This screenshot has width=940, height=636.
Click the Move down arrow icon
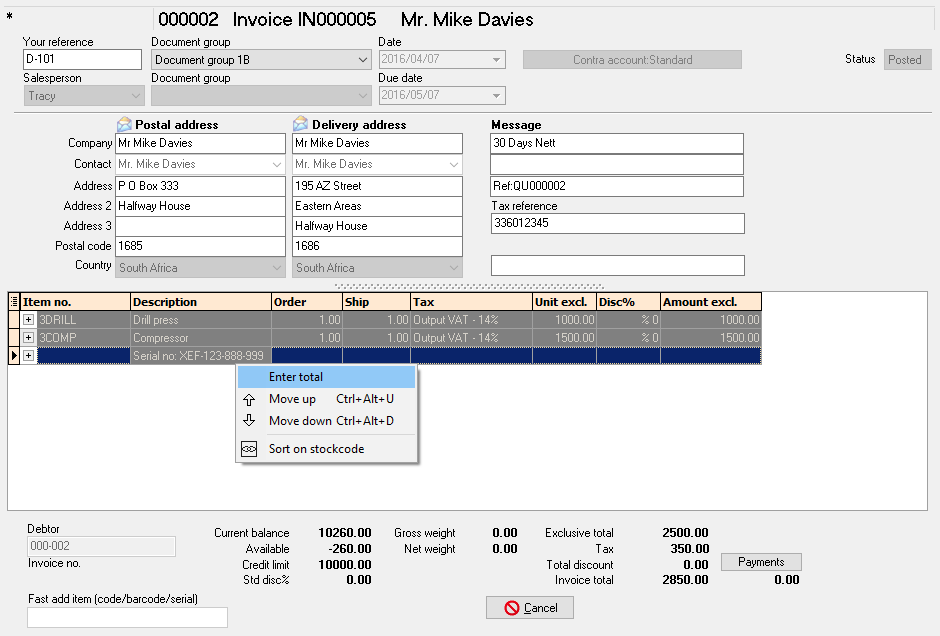pyautogui.click(x=250, y=421)
